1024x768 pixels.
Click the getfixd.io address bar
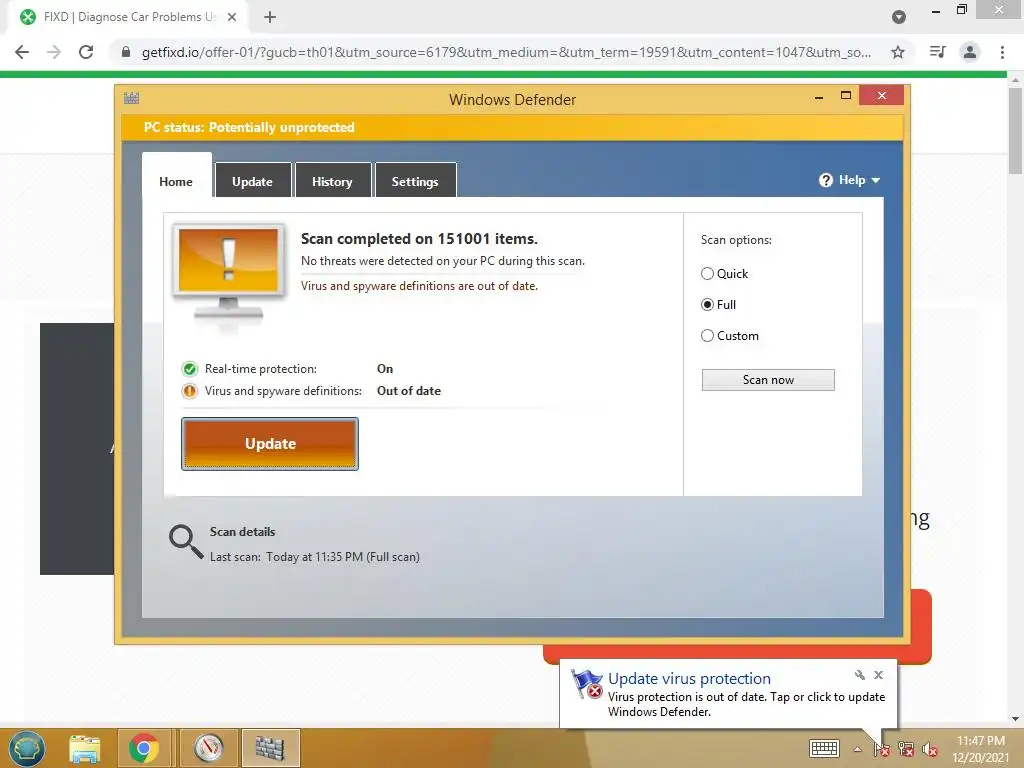click(506, 52)
